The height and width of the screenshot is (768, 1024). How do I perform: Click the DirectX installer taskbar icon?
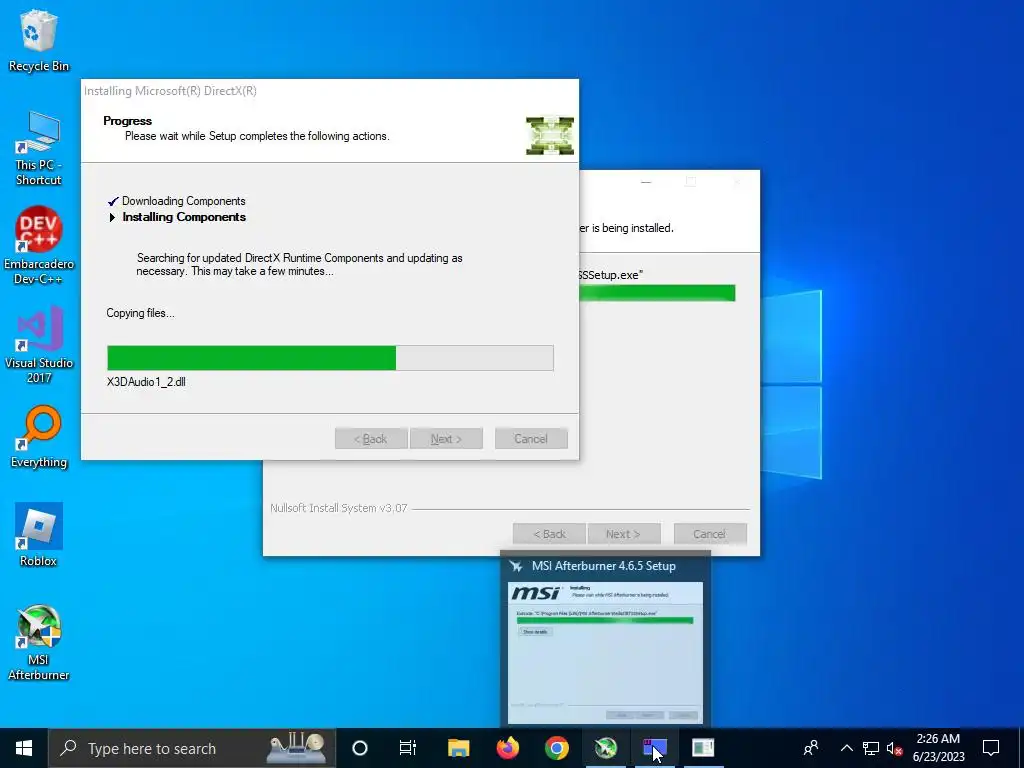[x=654, y=748]
